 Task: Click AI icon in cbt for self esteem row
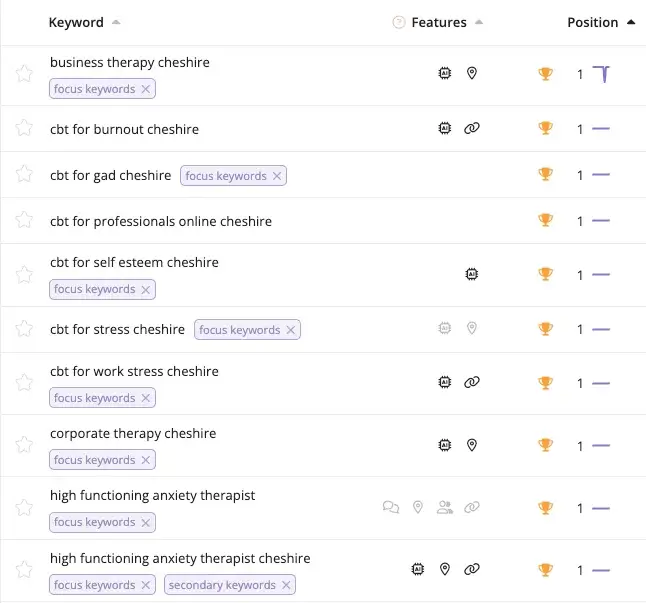472,274
